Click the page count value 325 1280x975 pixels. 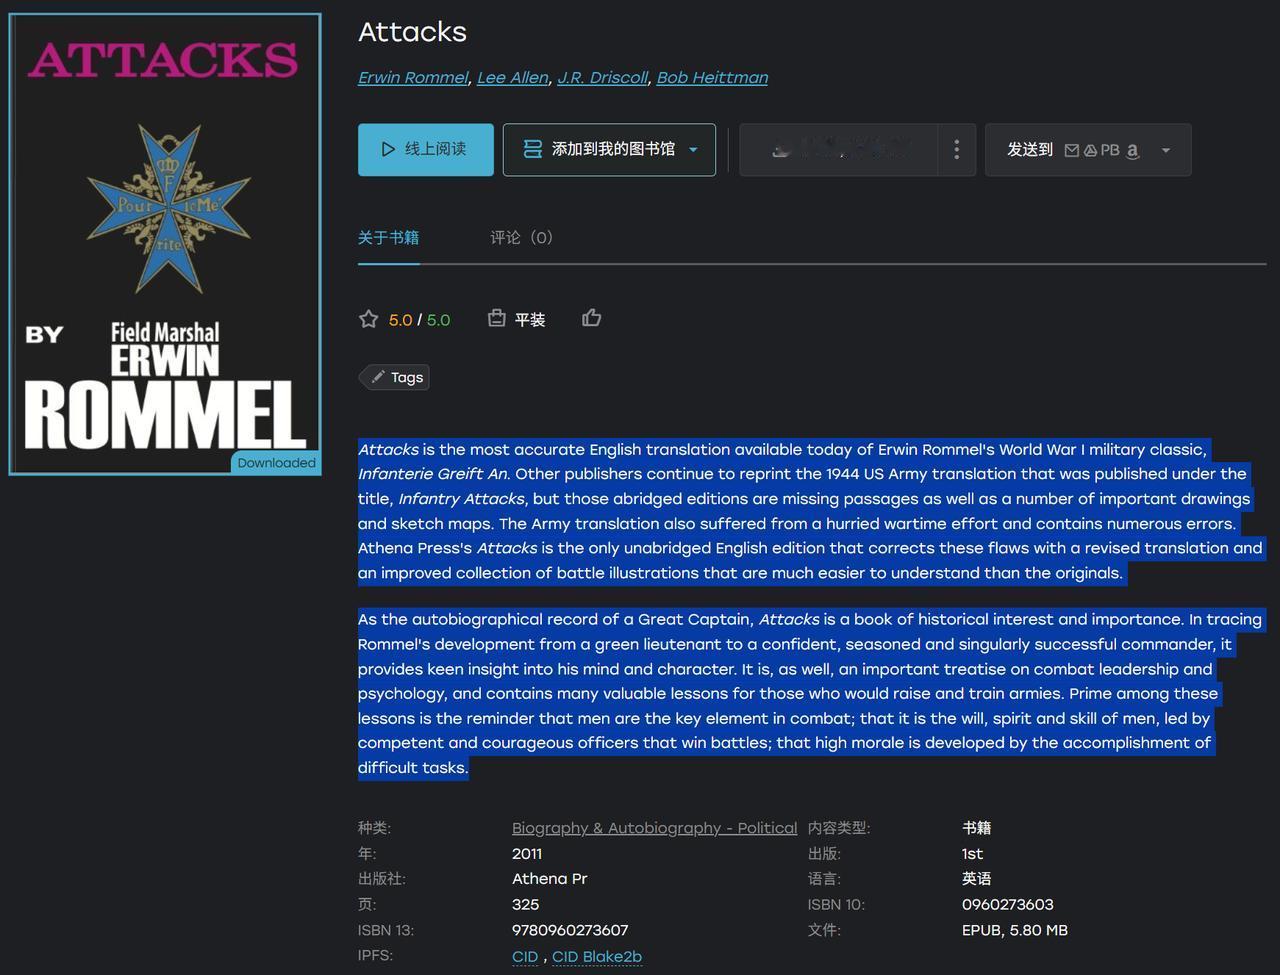(526, 905)
